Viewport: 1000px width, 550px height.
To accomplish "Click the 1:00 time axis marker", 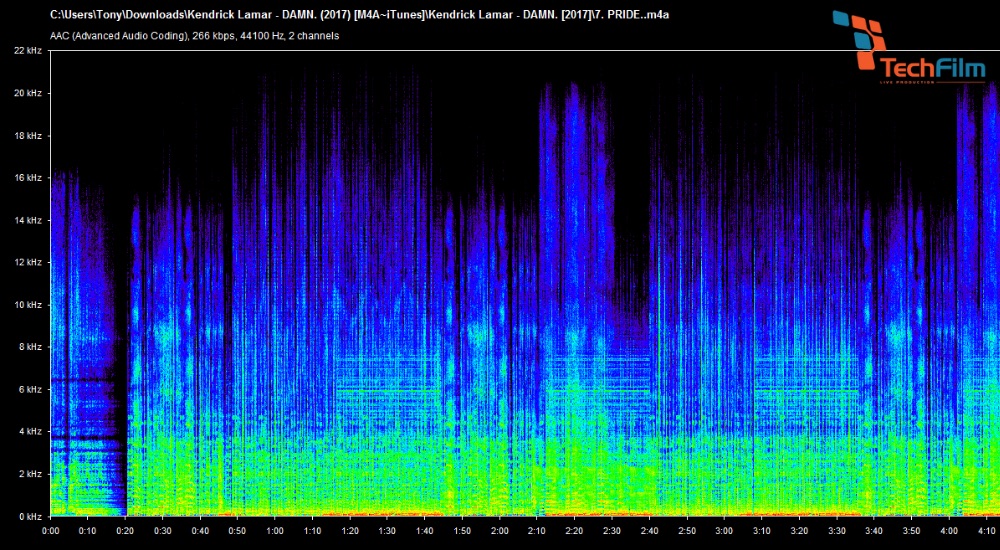I will 275,531.
